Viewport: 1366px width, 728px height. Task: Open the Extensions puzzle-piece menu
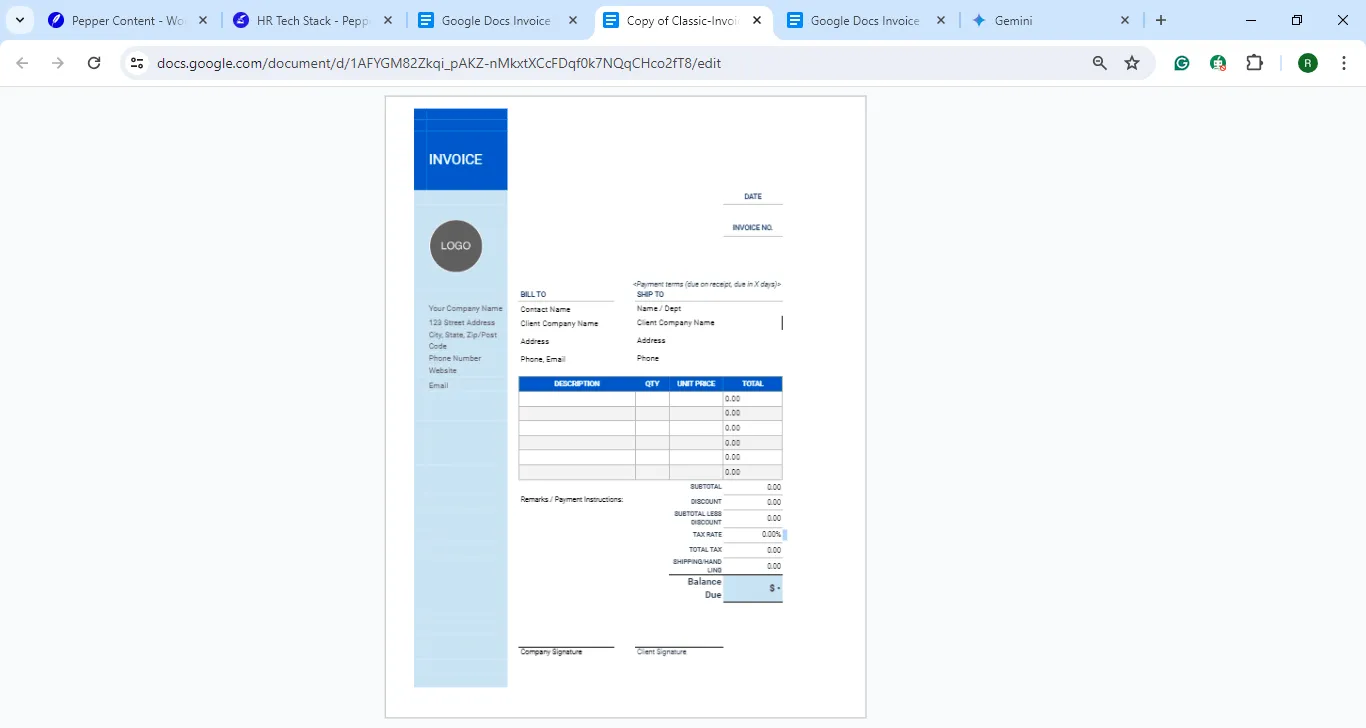pyautogui.click(x=1254, y=63)
